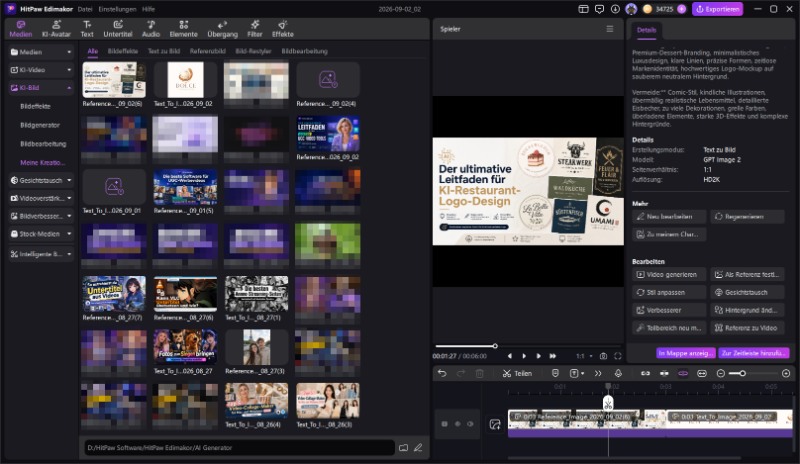Open folder icon next to path field
Screen dimensions: 800x464
[404, 448]
